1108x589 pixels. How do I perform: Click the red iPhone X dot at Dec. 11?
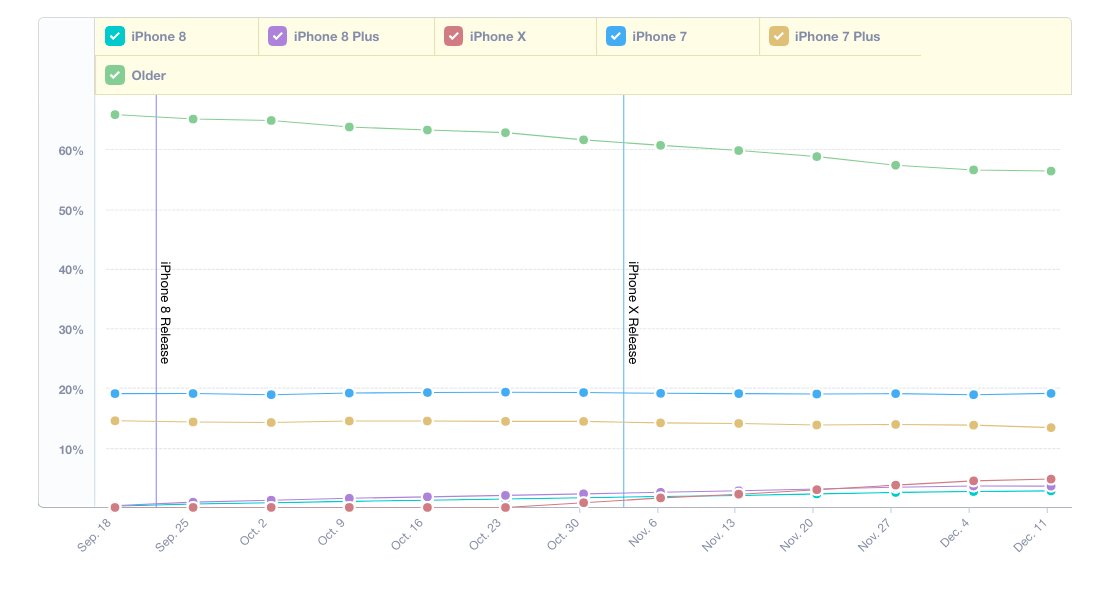coord(1051,479)
